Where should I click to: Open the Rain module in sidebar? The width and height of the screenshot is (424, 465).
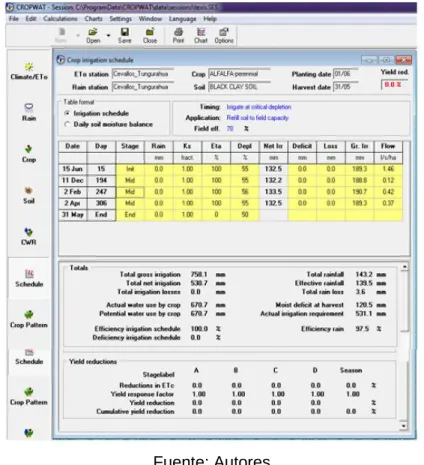[29, 113]
